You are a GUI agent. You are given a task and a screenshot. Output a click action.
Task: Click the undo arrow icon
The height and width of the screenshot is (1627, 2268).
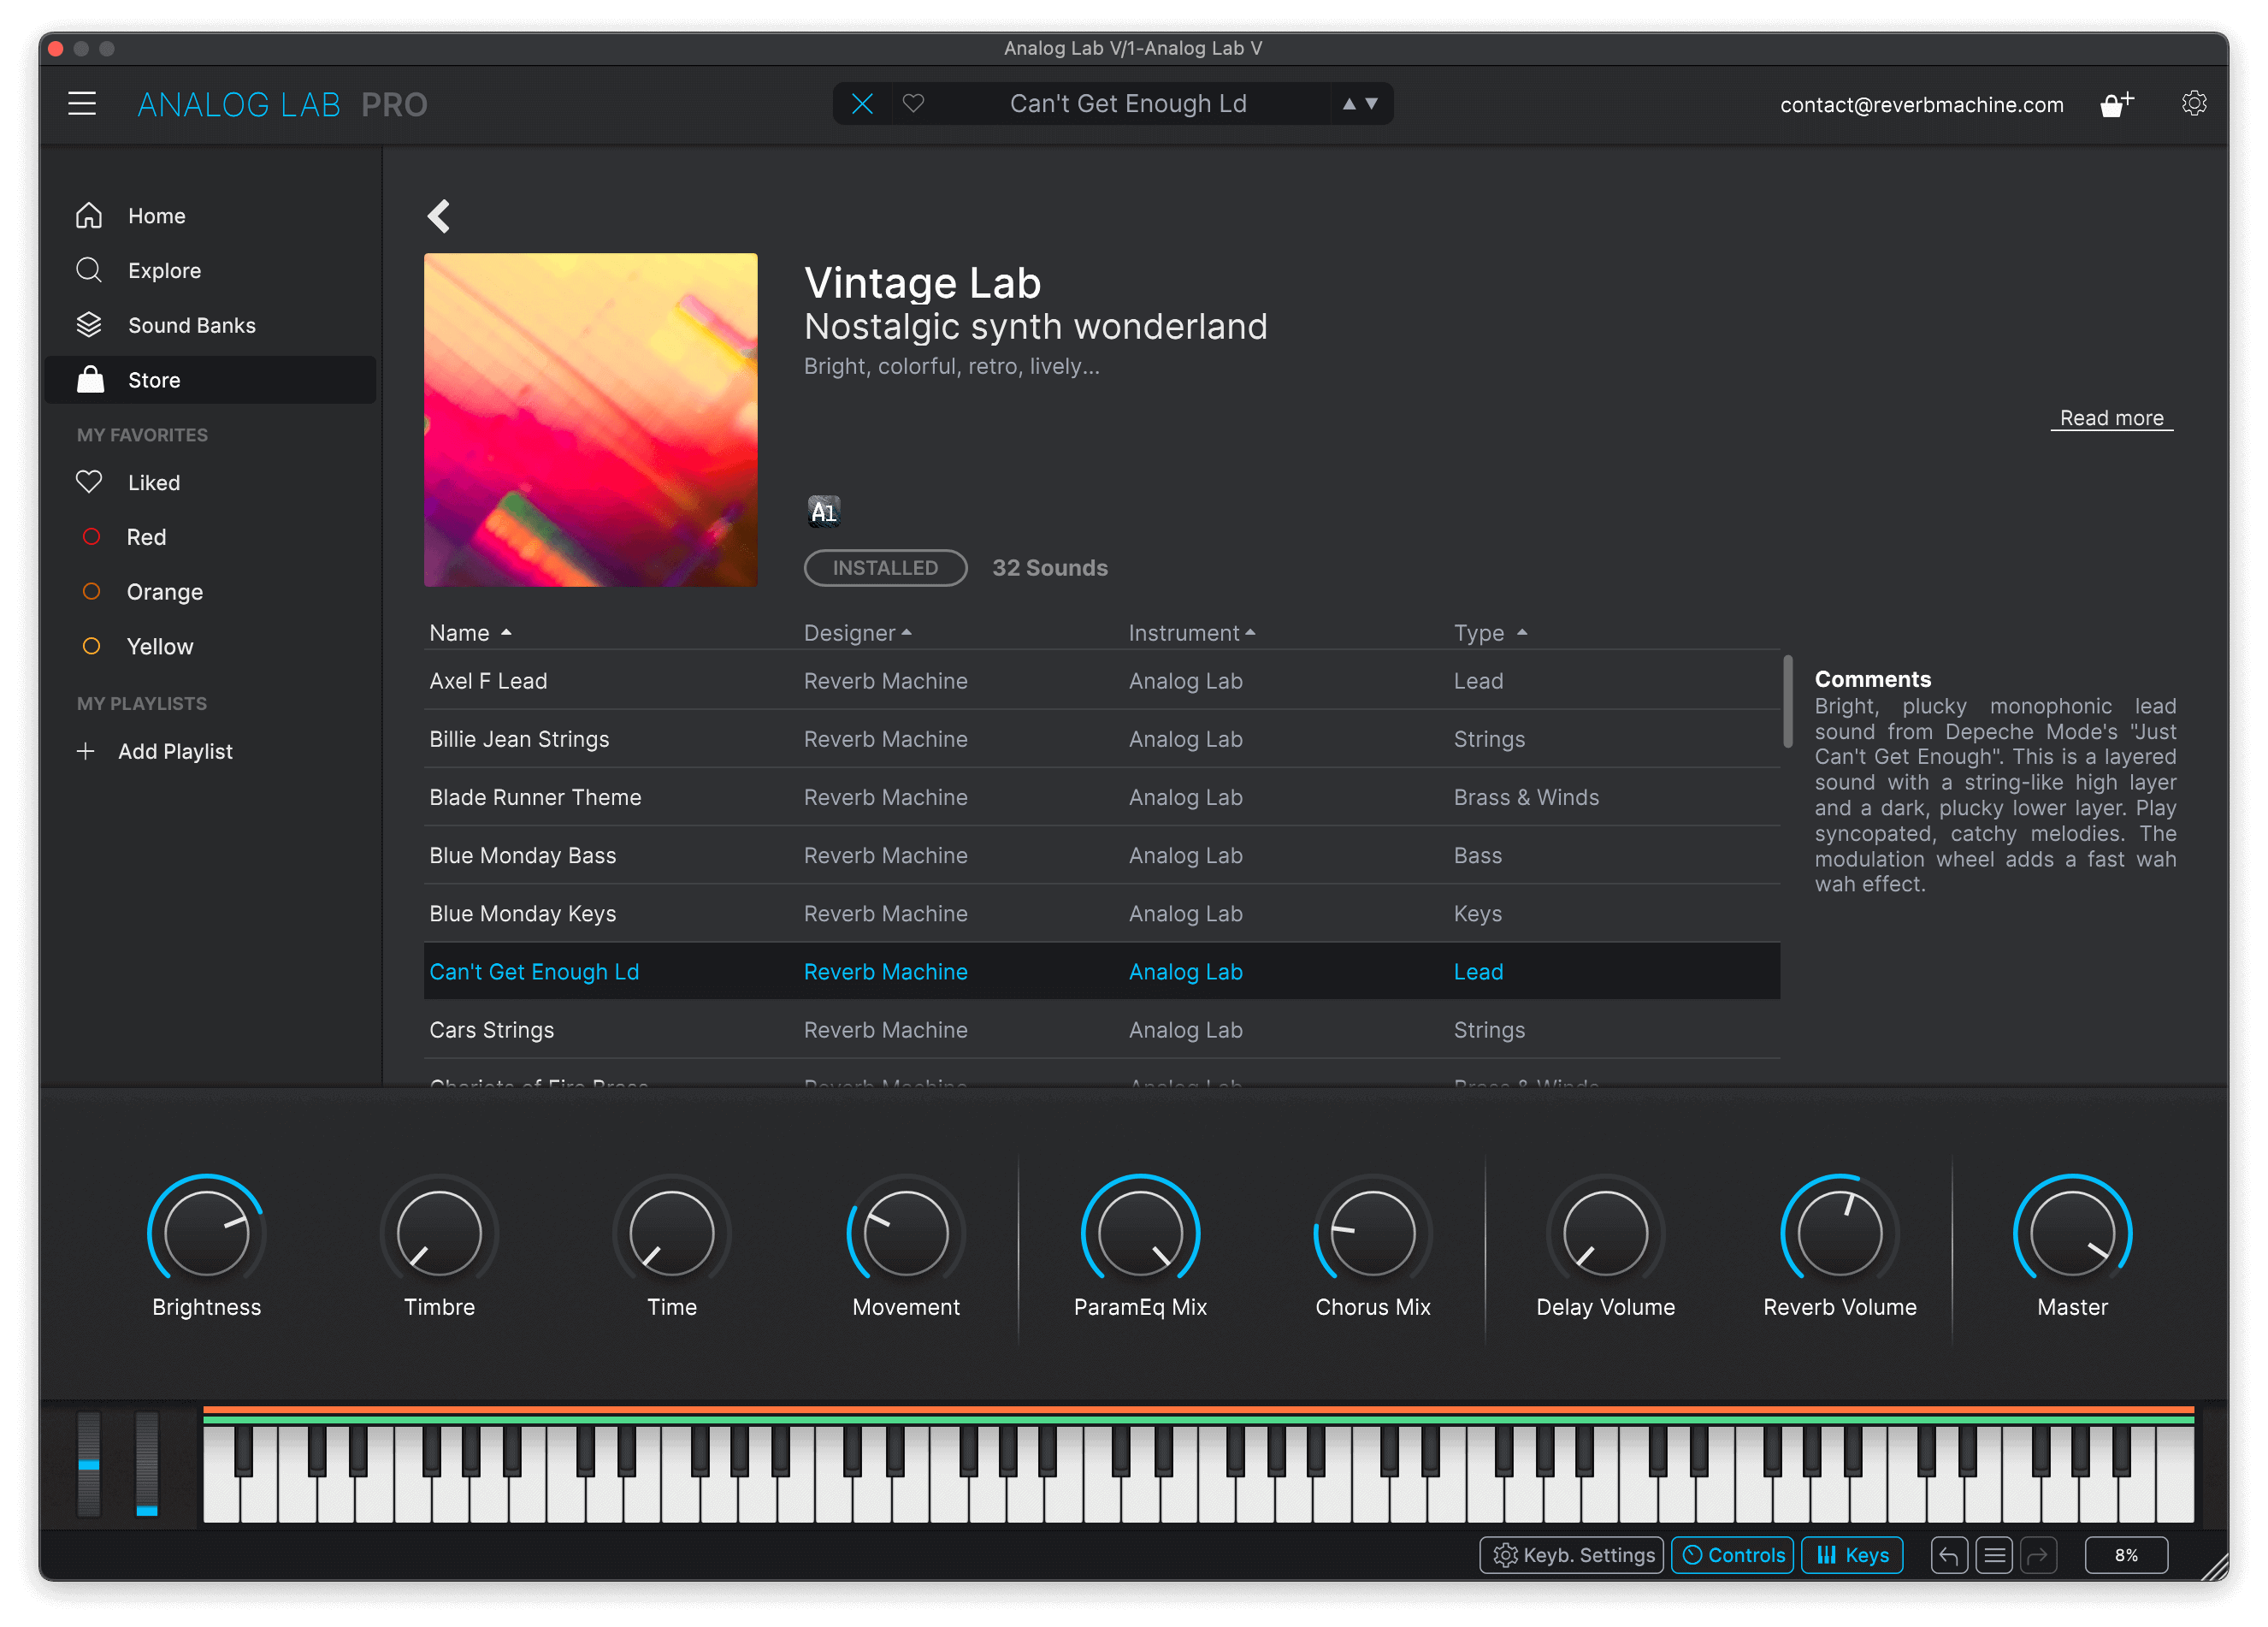(1949, 1555)
